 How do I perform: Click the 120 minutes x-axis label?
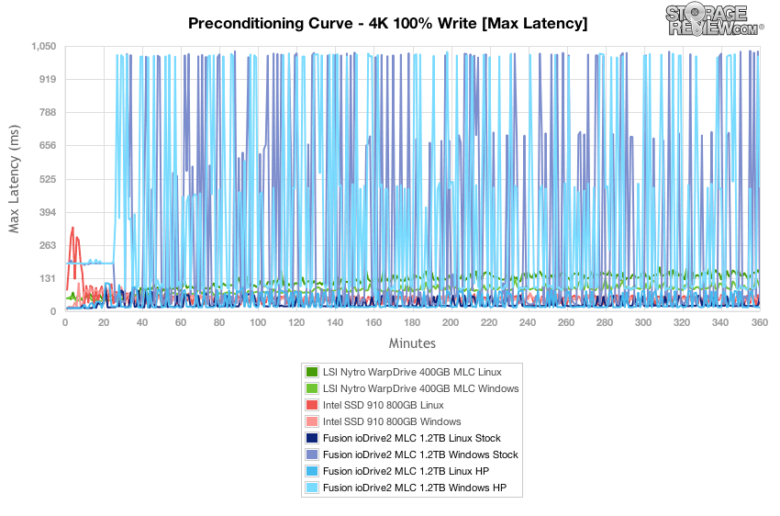(296, 322)
